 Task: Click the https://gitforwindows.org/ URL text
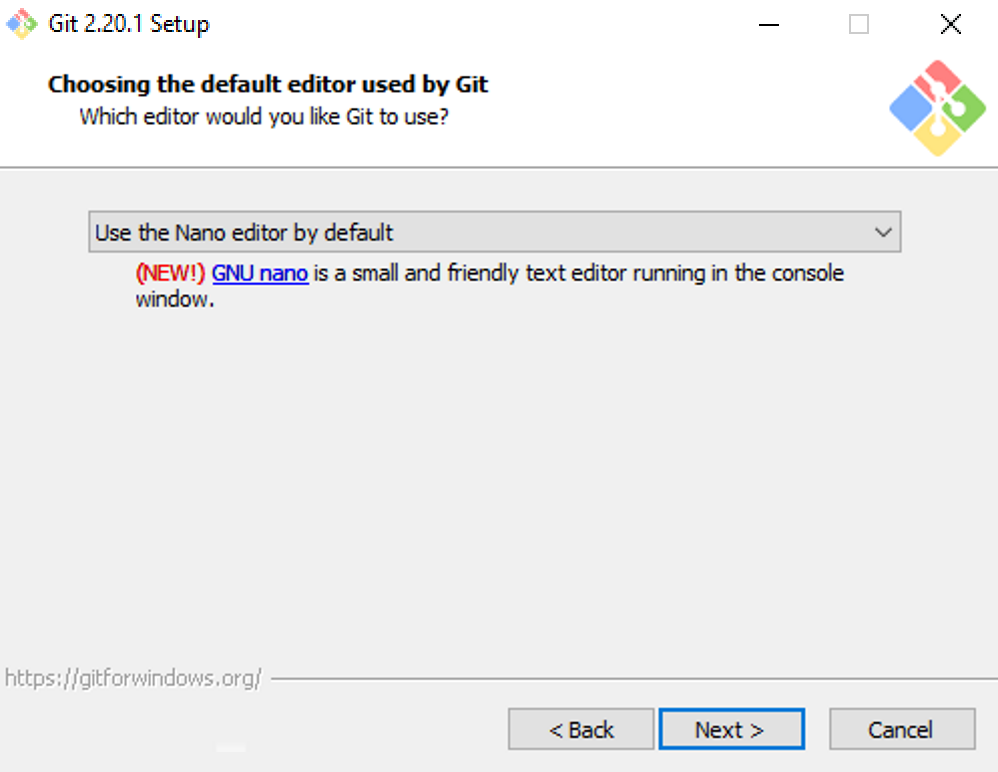coord(133,678)
